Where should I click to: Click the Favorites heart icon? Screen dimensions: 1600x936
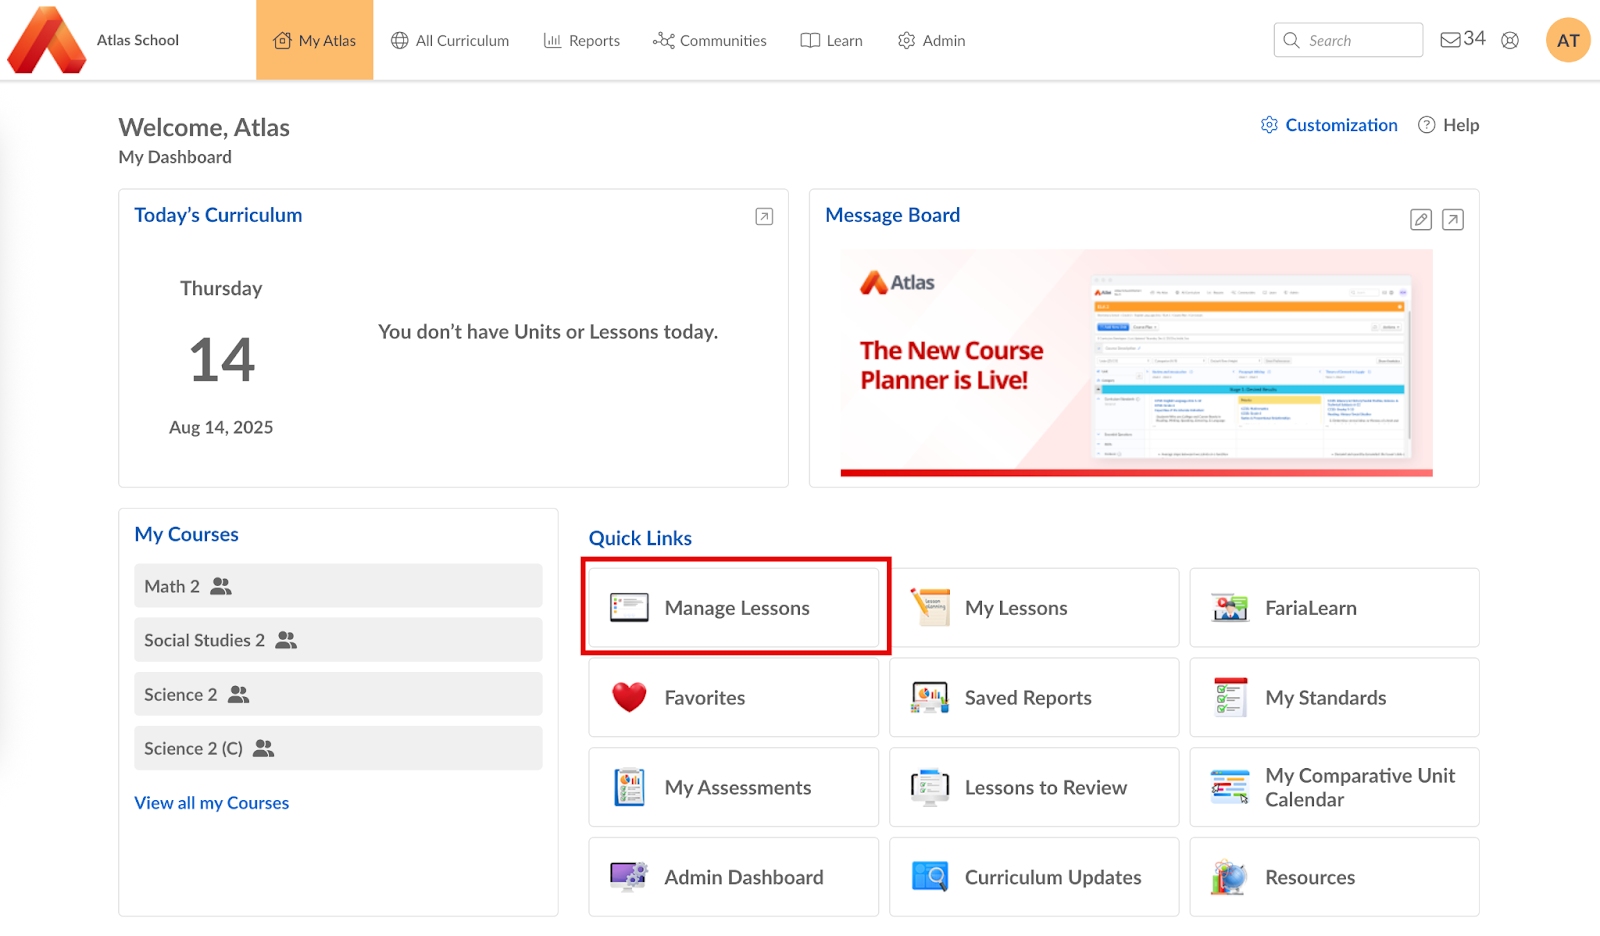629,697
